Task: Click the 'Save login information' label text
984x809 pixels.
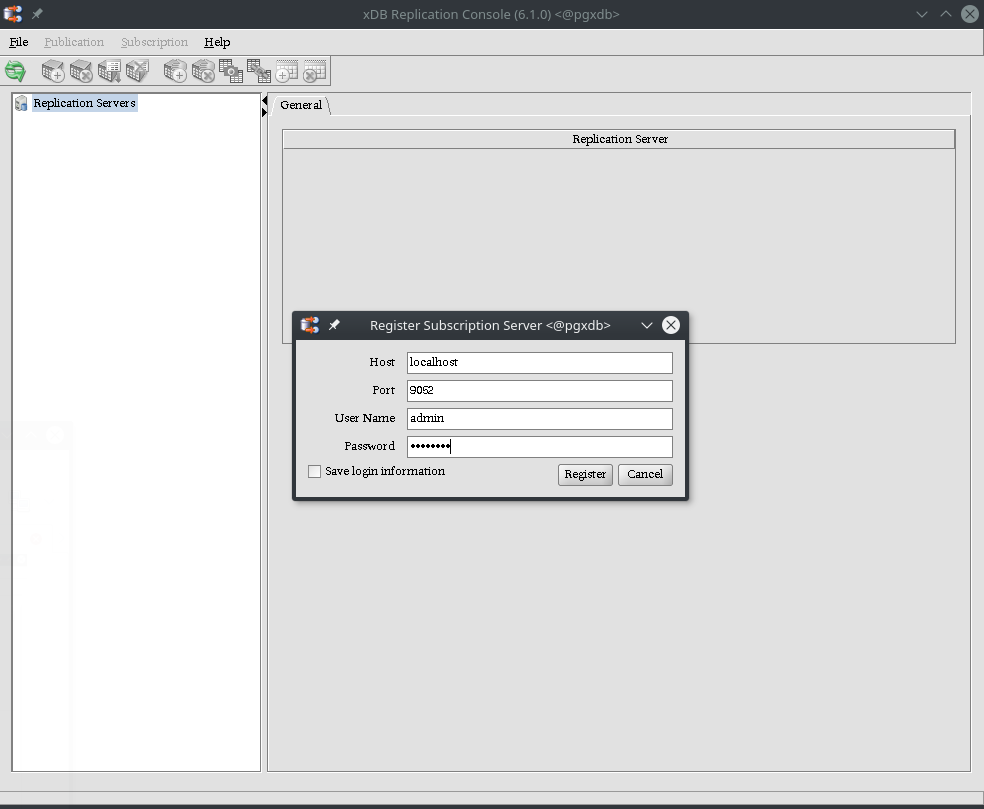Action: 385,471
